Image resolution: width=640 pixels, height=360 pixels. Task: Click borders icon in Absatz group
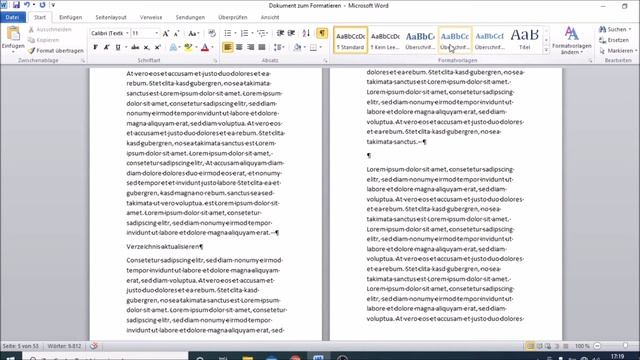pos(313,47)
